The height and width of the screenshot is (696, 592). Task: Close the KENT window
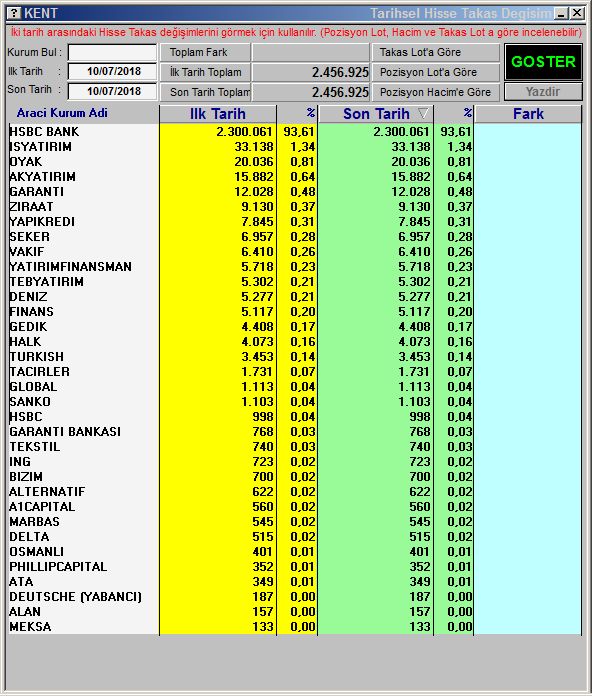point(577,13)
